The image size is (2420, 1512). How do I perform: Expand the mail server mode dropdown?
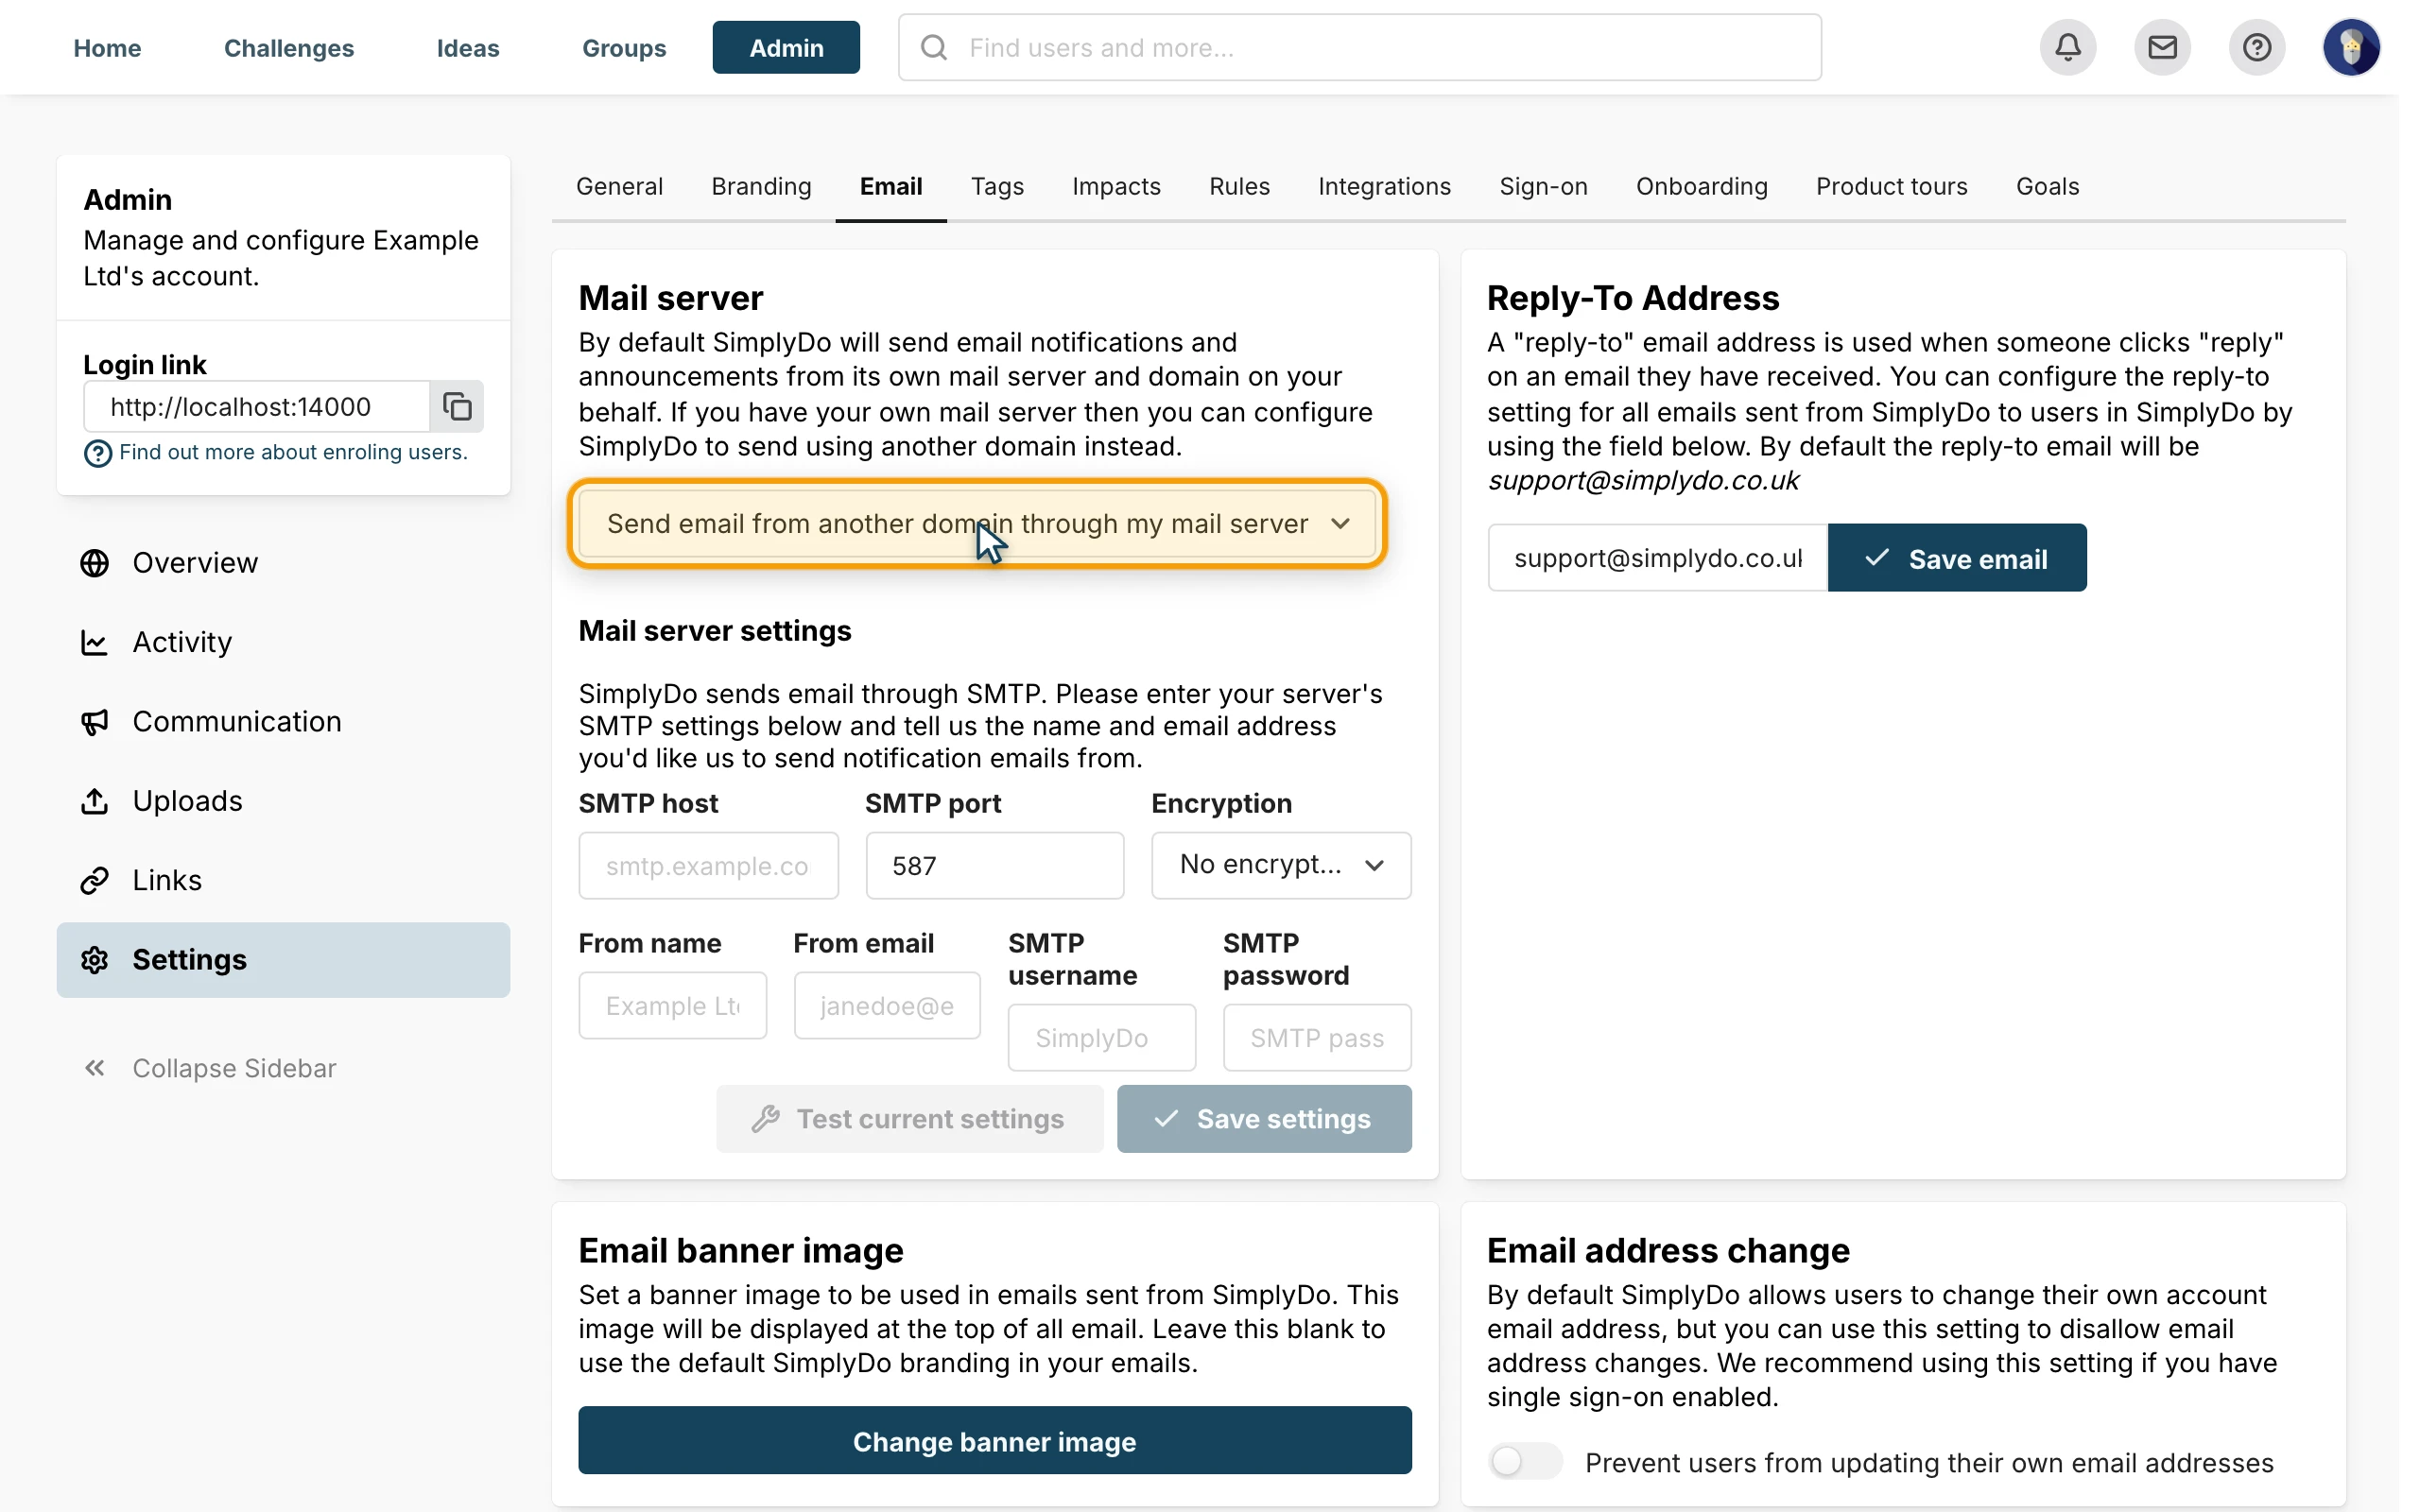(977, 523)
